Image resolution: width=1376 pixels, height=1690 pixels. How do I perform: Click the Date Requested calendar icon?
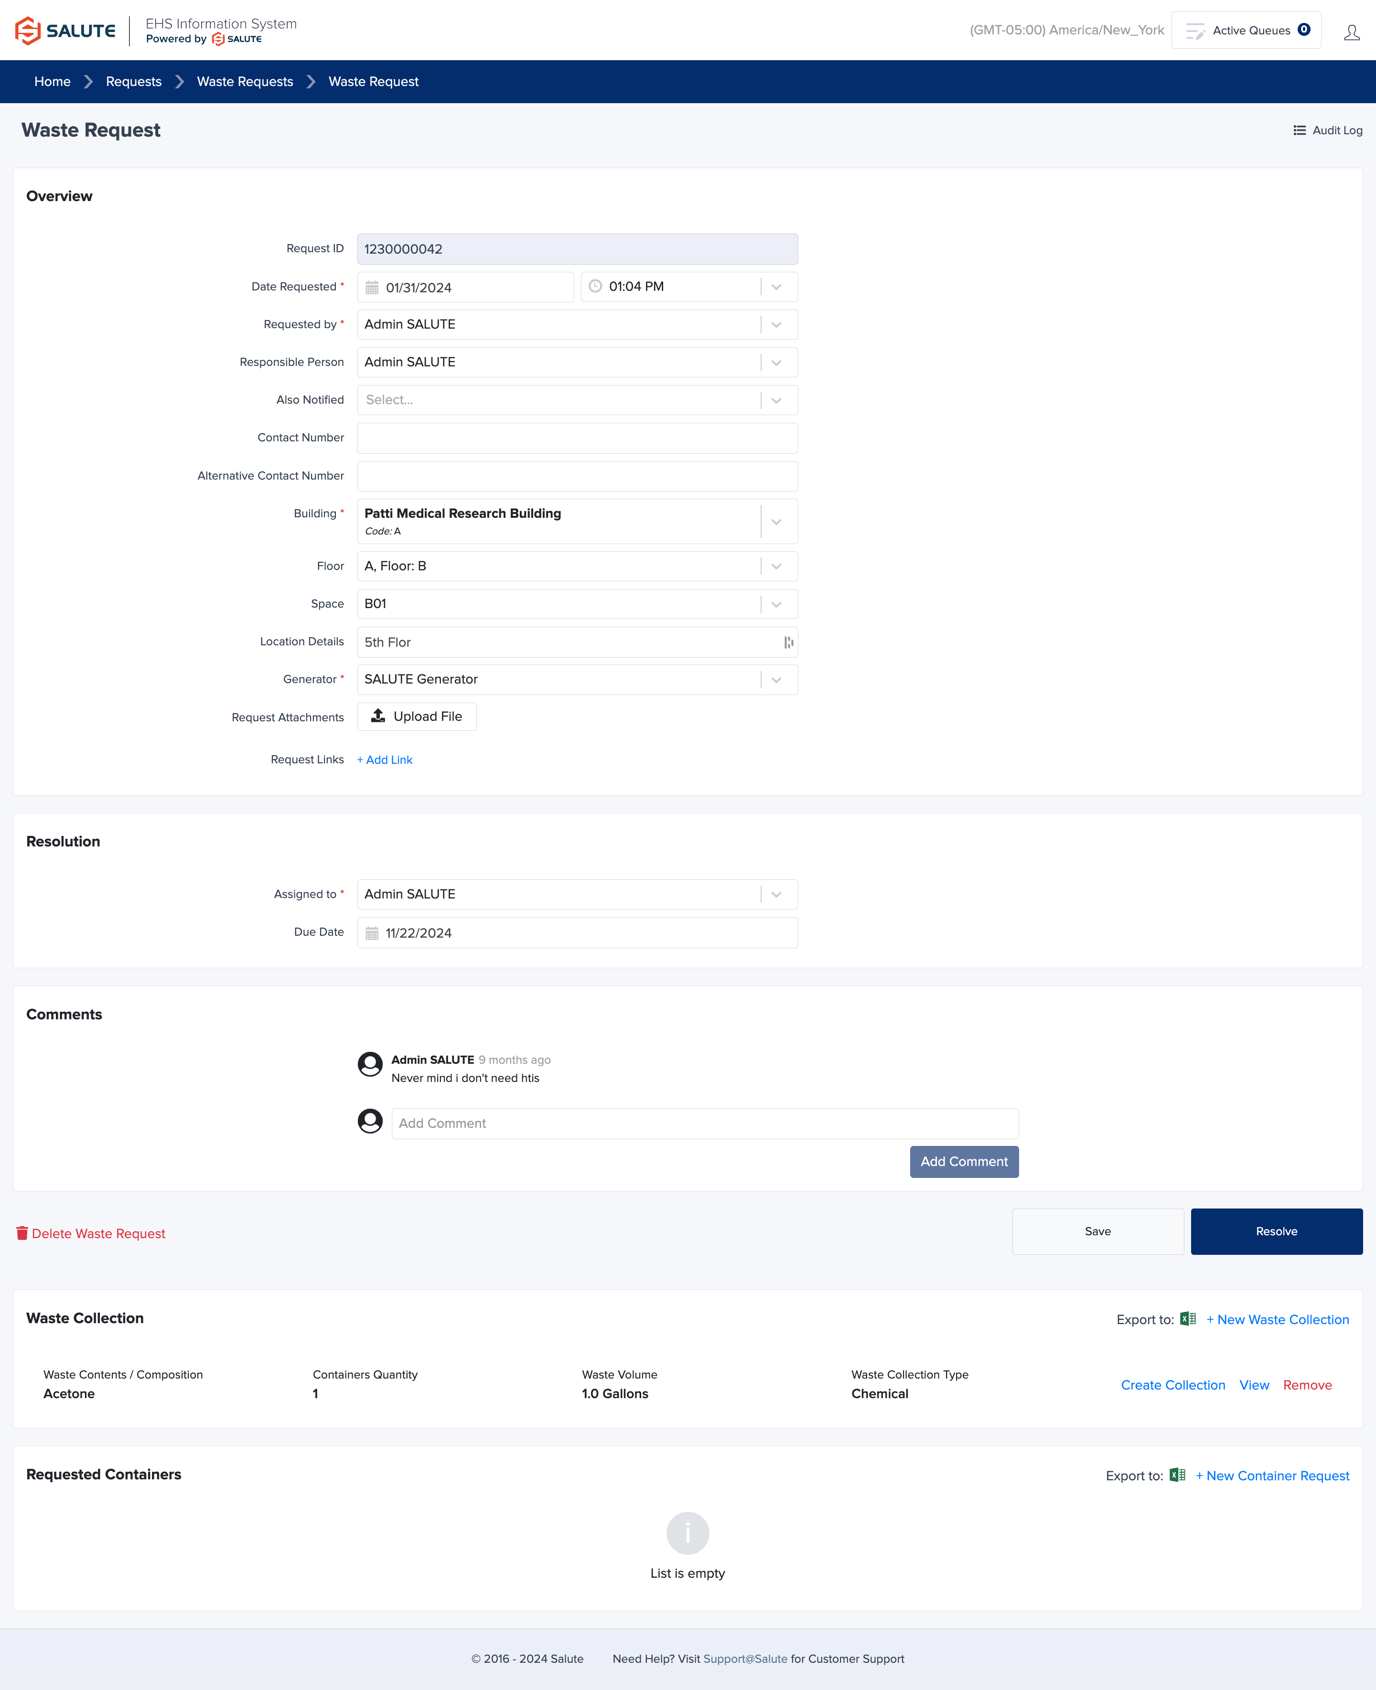coord(372,288)
